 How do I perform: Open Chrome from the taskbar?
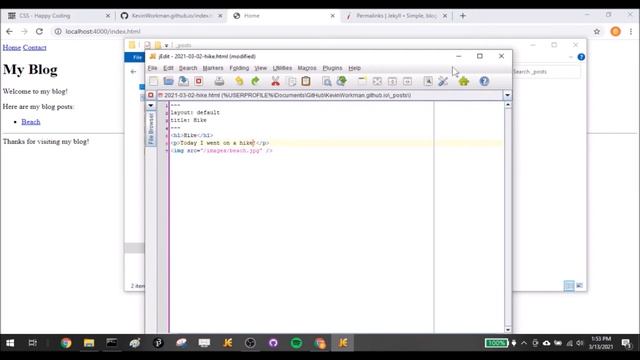point(66,343)
